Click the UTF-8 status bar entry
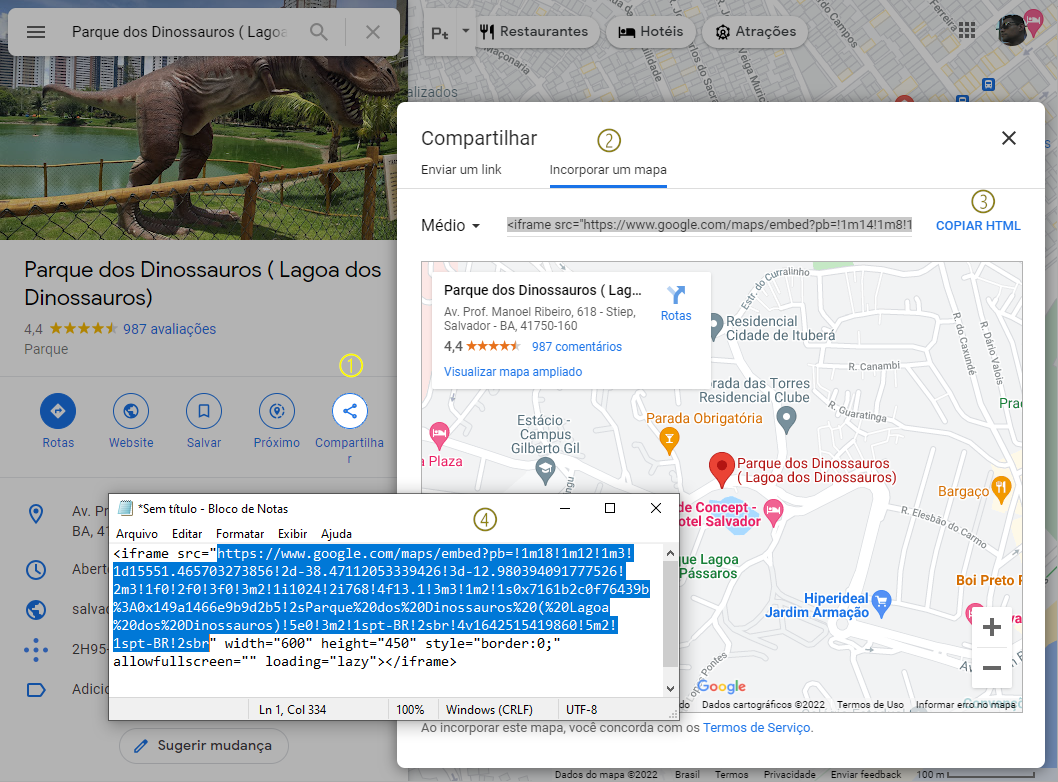Image resolution: width=1058 pixels, height=782 pixels. (x=582, y=710)
